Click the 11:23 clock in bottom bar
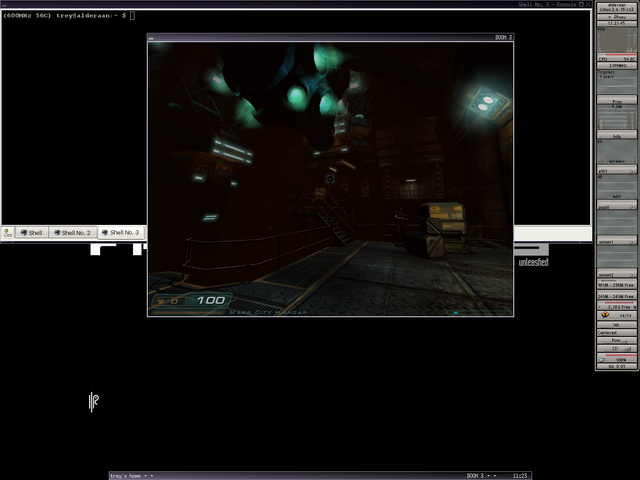Image resolution: width=640 pixels, height=480 pixels. 520,476
